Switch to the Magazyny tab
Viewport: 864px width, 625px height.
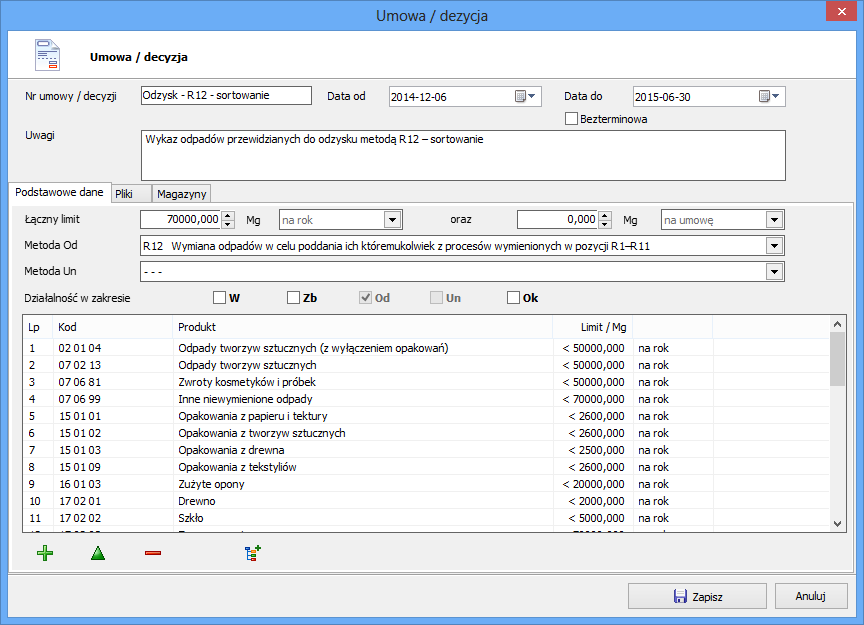pyautogui.click(x=181, y=194)
